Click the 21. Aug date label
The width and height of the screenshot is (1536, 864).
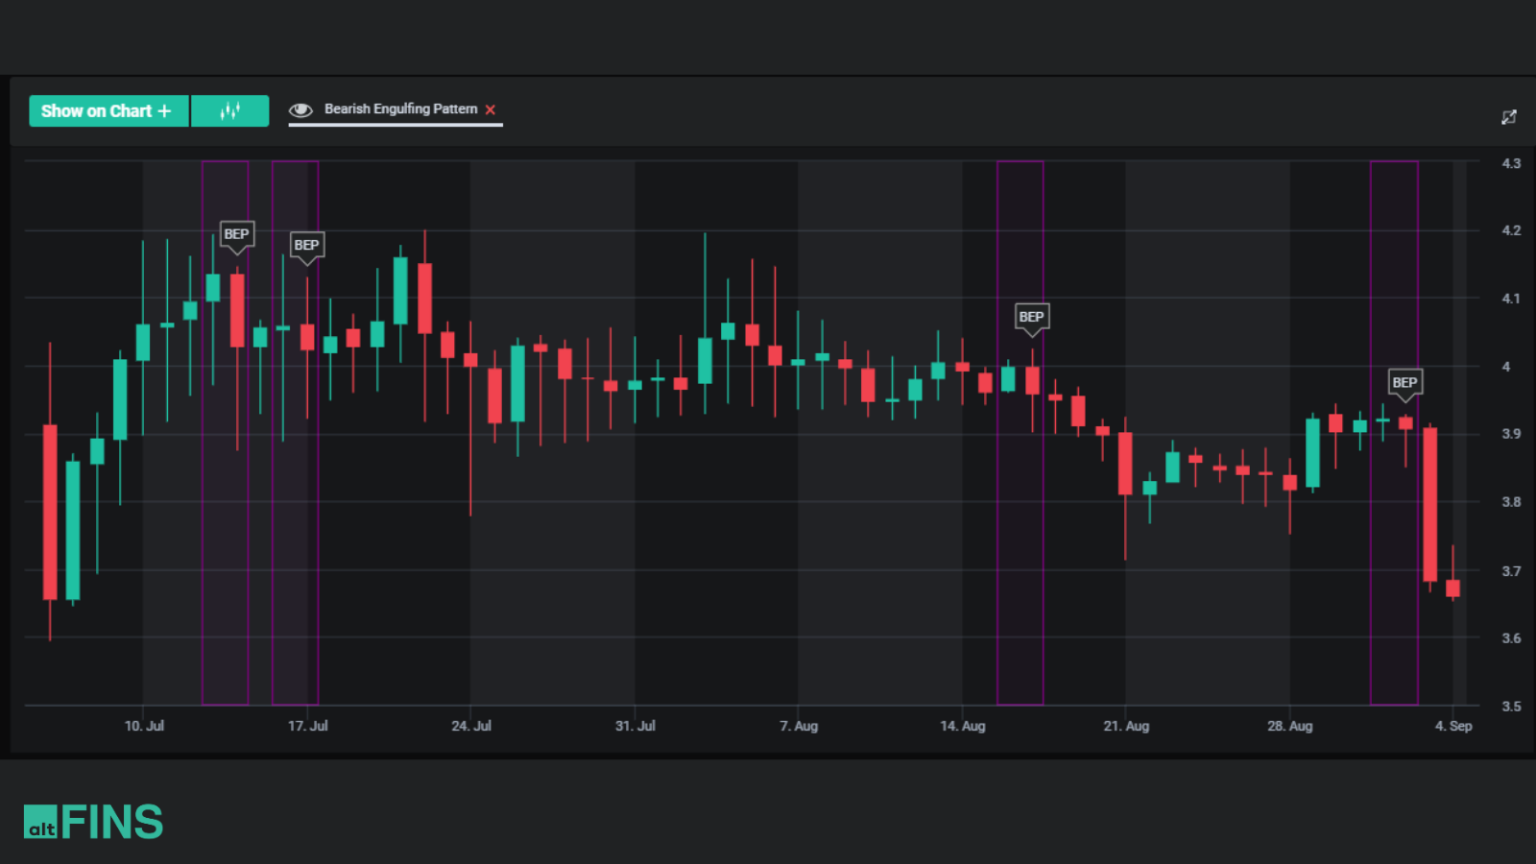click(x=1126, y=726)
